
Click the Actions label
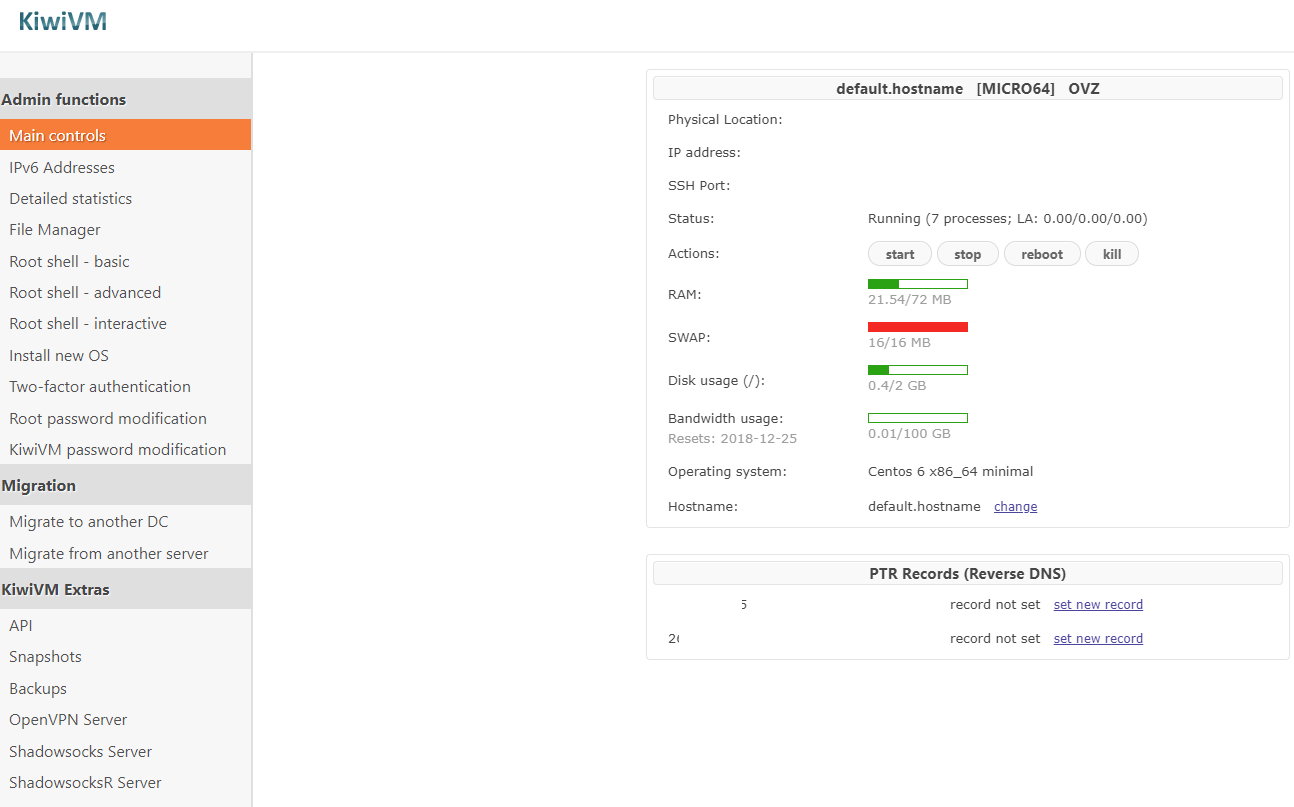(x=693, y=253)
